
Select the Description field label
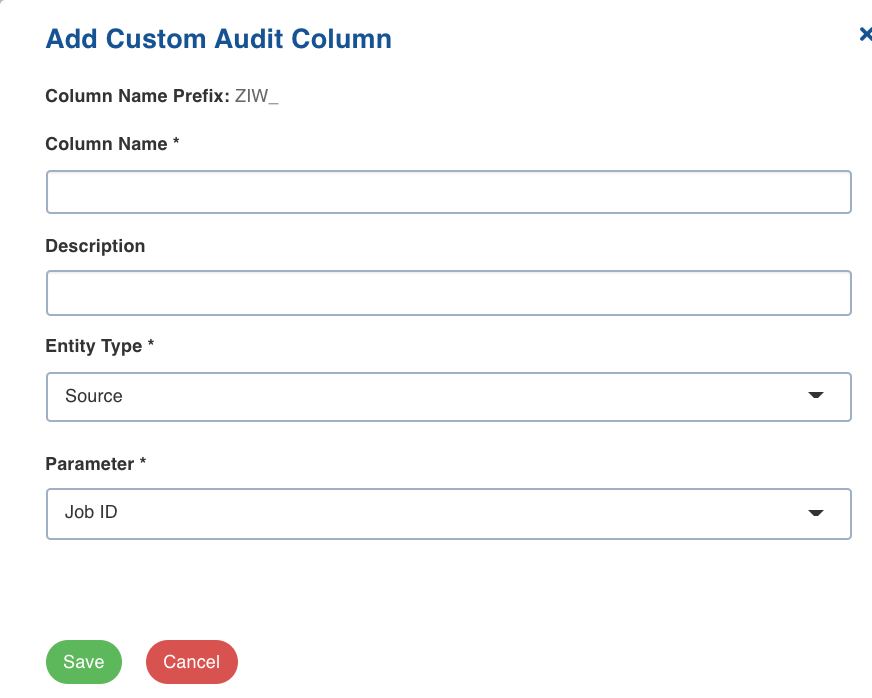[x=95, y=246]
